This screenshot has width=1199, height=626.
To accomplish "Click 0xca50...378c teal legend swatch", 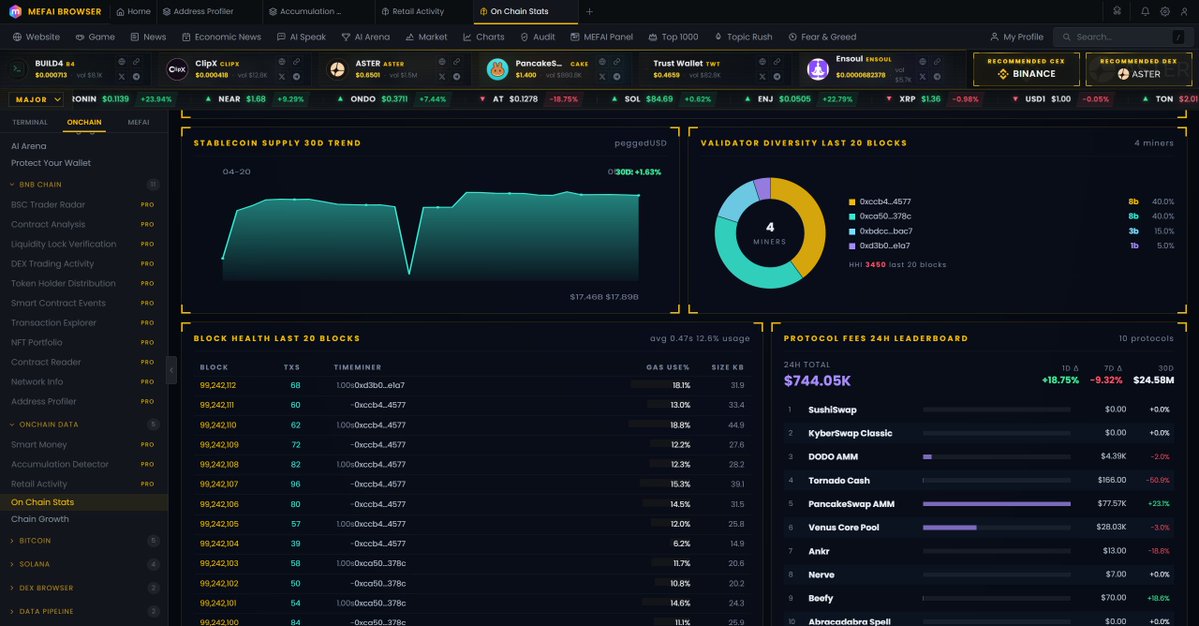I will [x=852, y=216].
